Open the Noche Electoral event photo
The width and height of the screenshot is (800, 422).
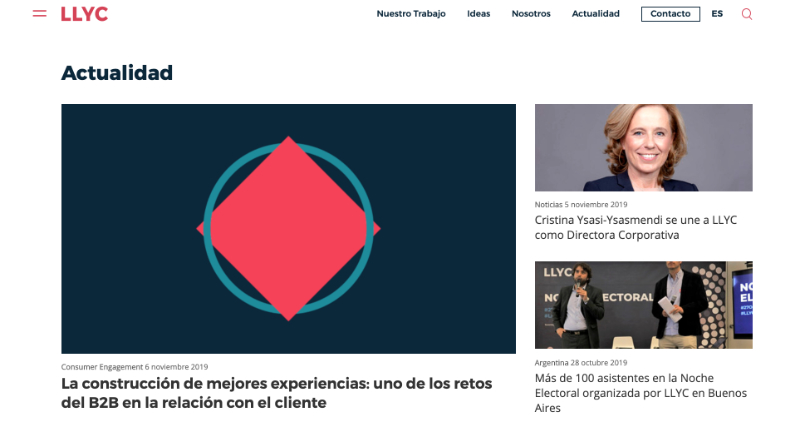coord(643,305)
